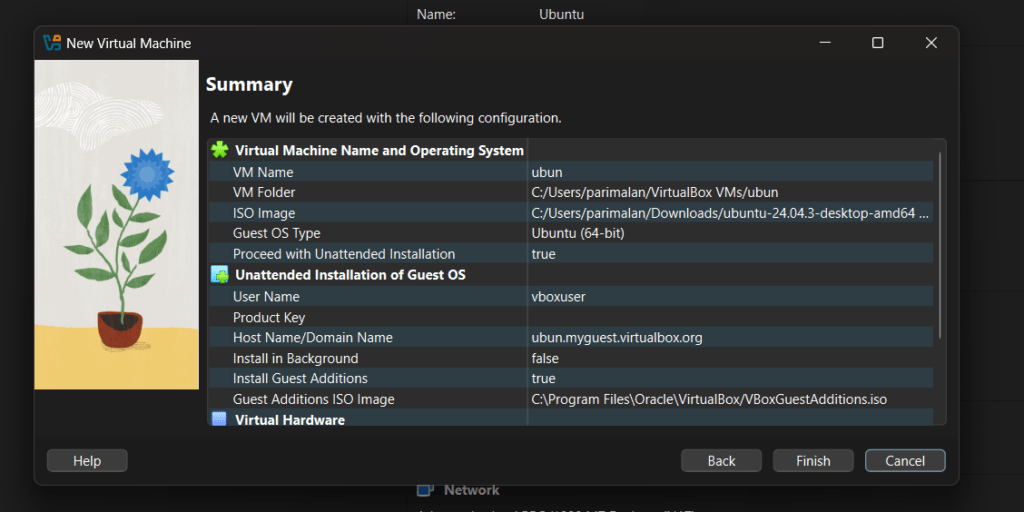Click the Network icon behind the dialog

(426, 490)
